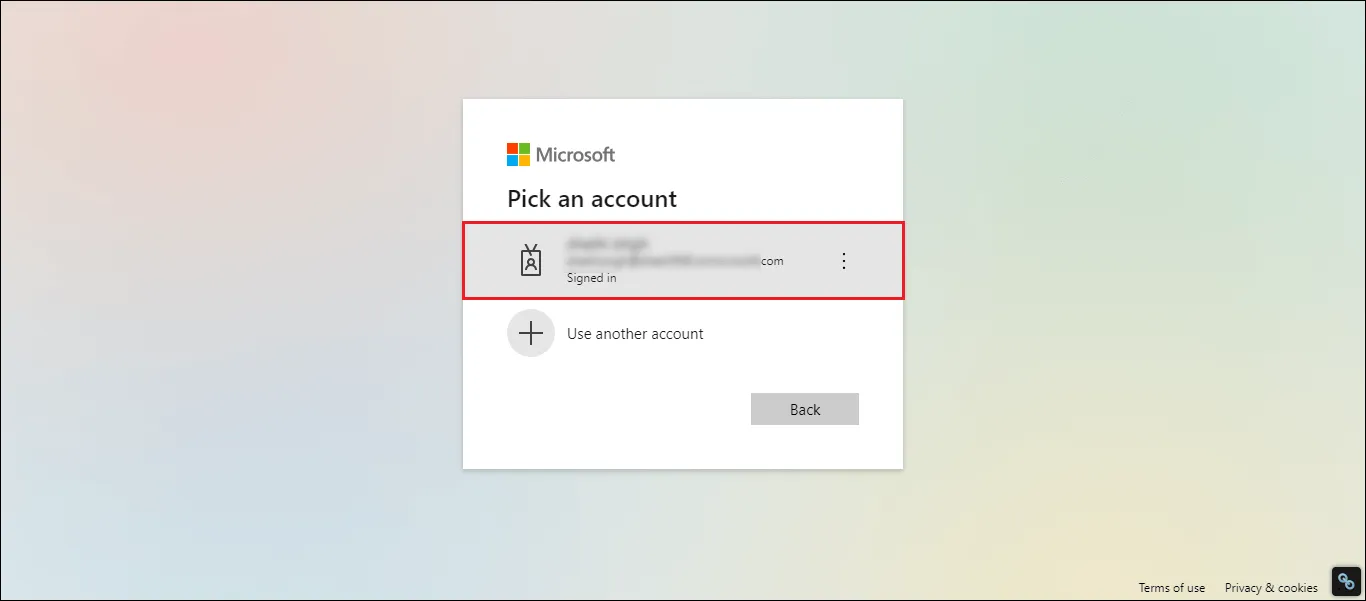
Task: Choose Use another account
Action: [x=683, y=334]
